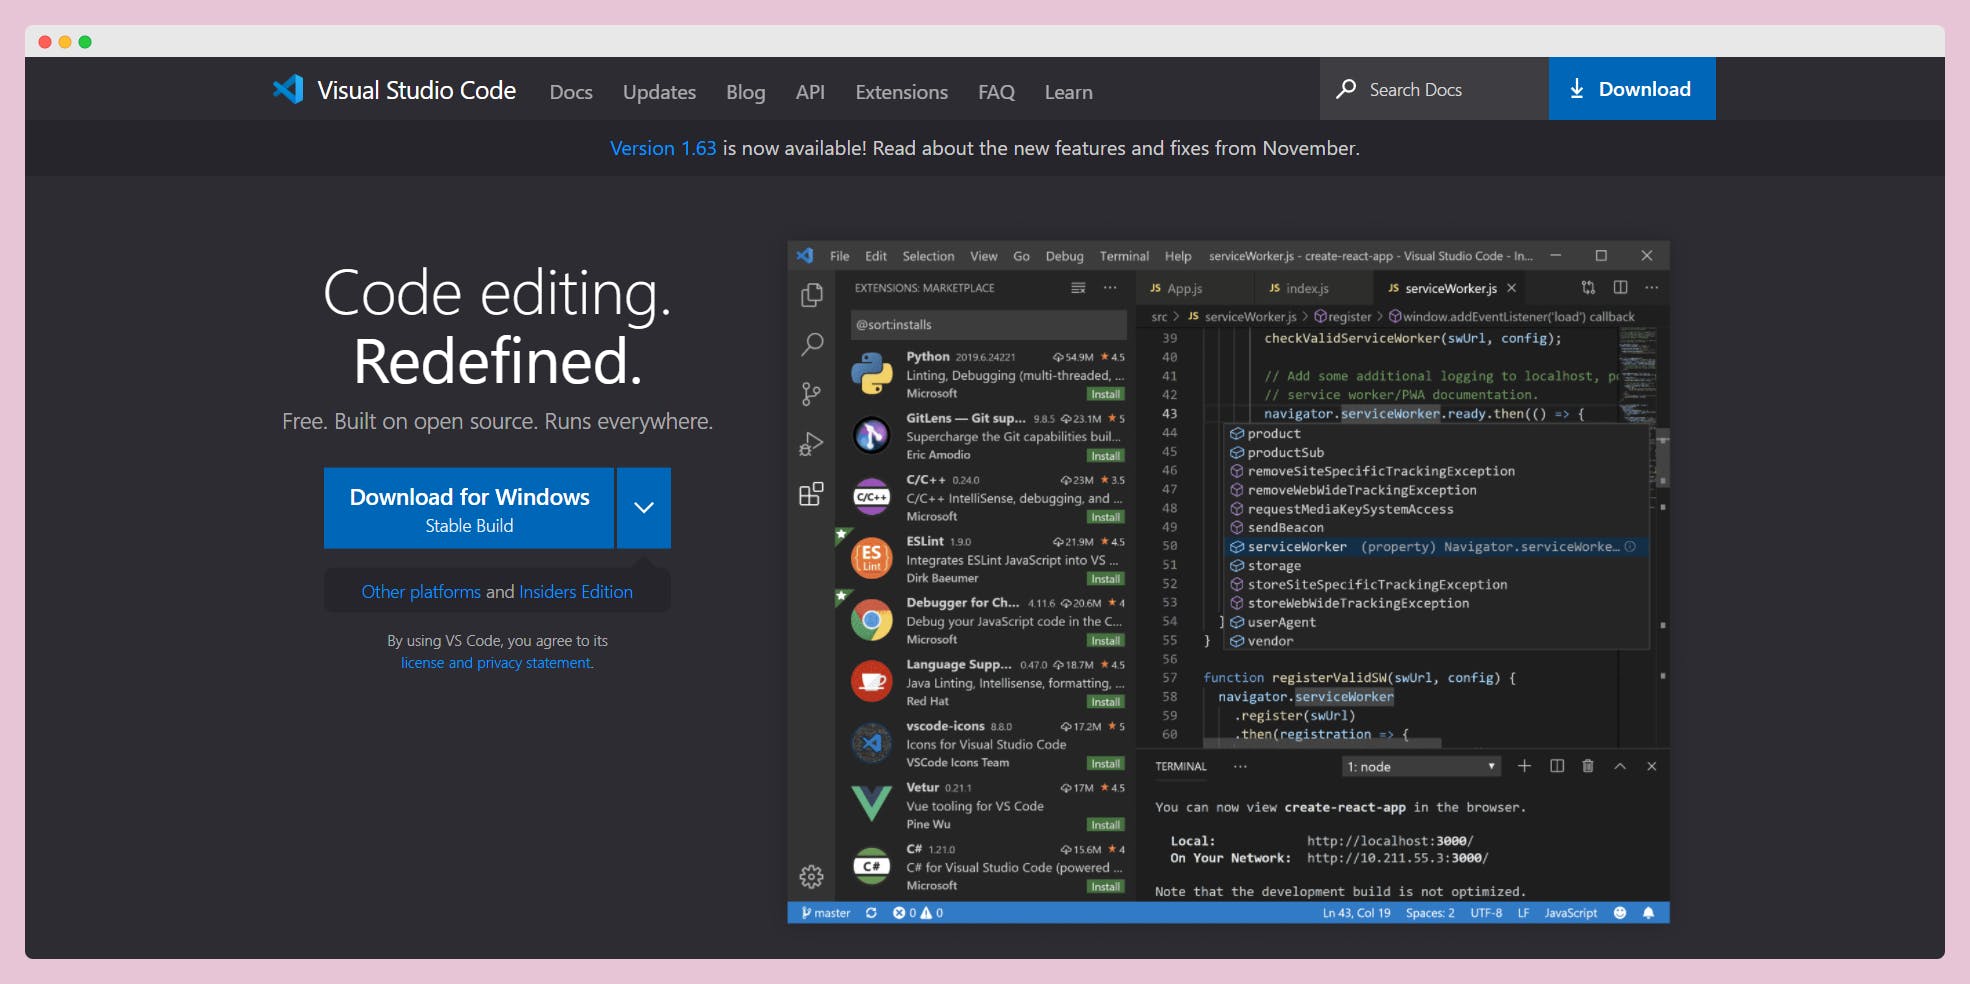Open the Insiders Edition link
This screenshot has height=984, width=1970.
click(576, 592)
